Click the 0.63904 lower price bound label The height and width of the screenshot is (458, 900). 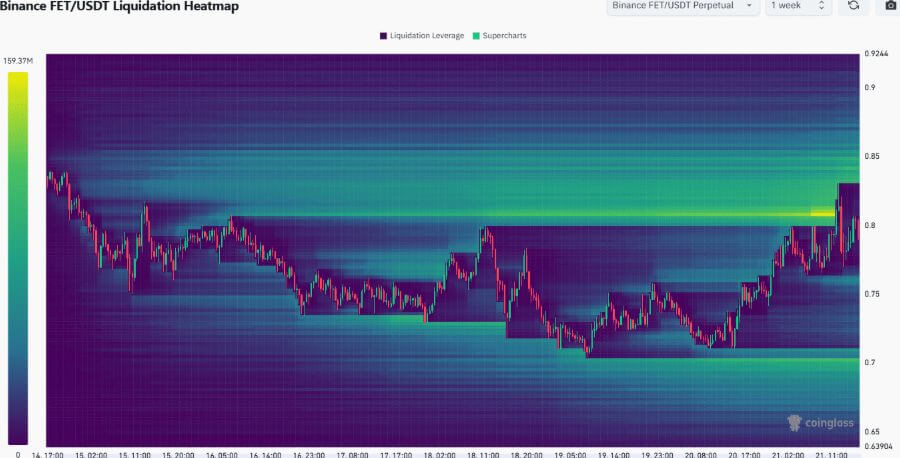pyautogui.click(x=878, y=446)
